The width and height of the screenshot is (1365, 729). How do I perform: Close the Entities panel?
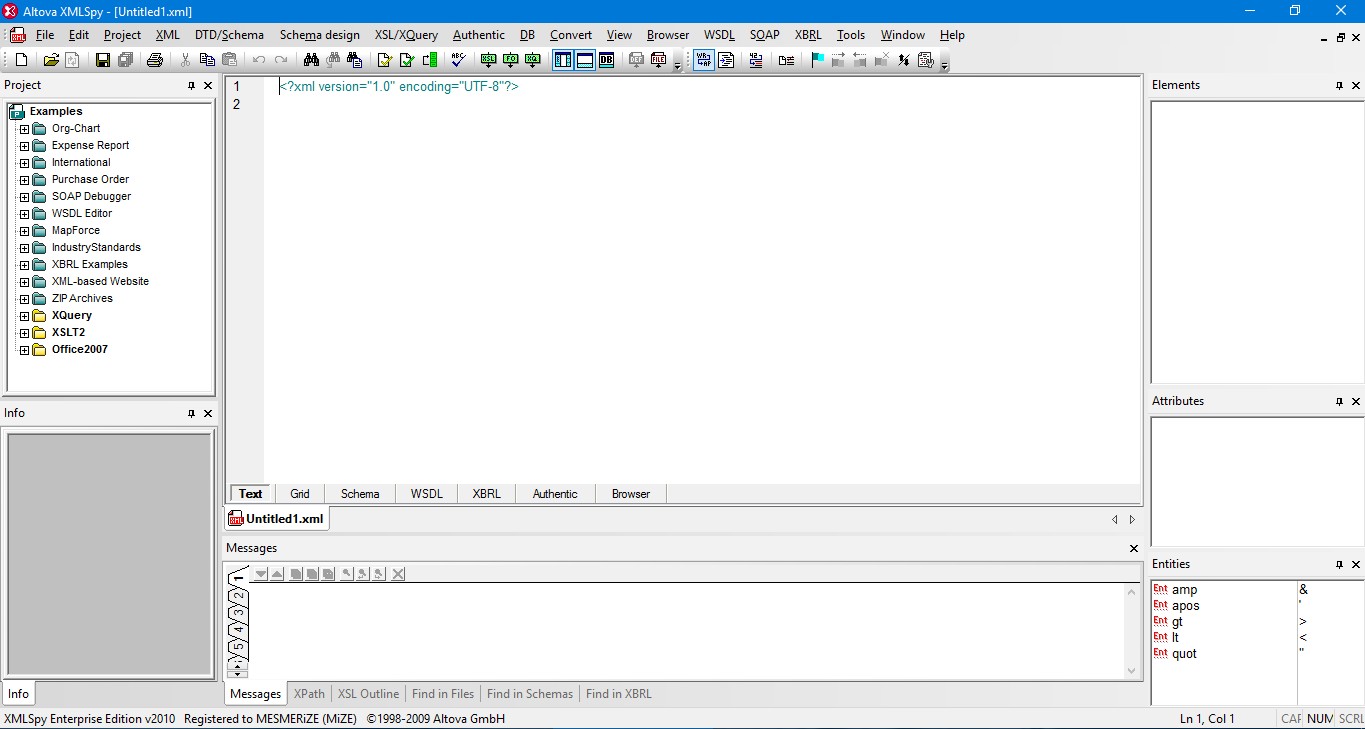[1356, 565]
